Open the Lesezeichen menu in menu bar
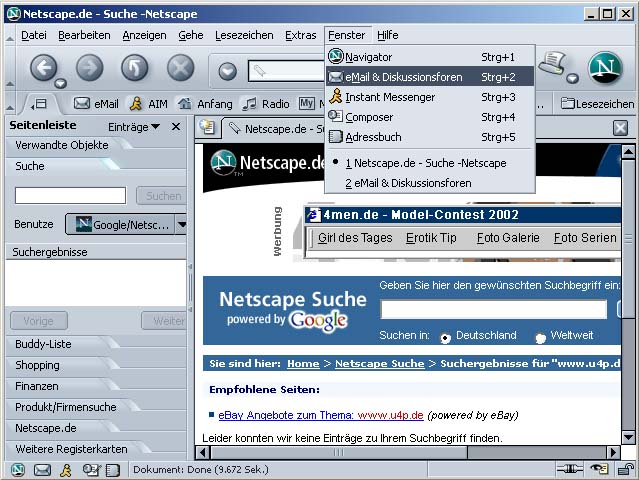The height and width of the screenshot is (480, 639). 244,35
